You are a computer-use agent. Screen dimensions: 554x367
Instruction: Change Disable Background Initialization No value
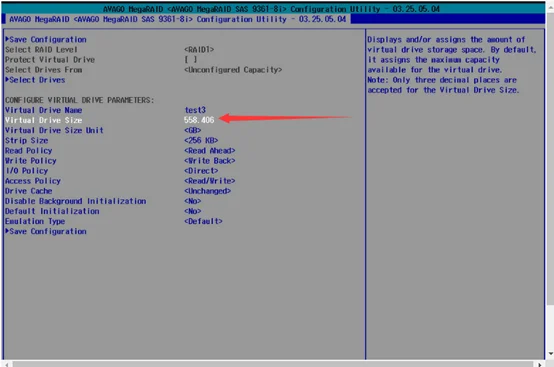[193, 201]
